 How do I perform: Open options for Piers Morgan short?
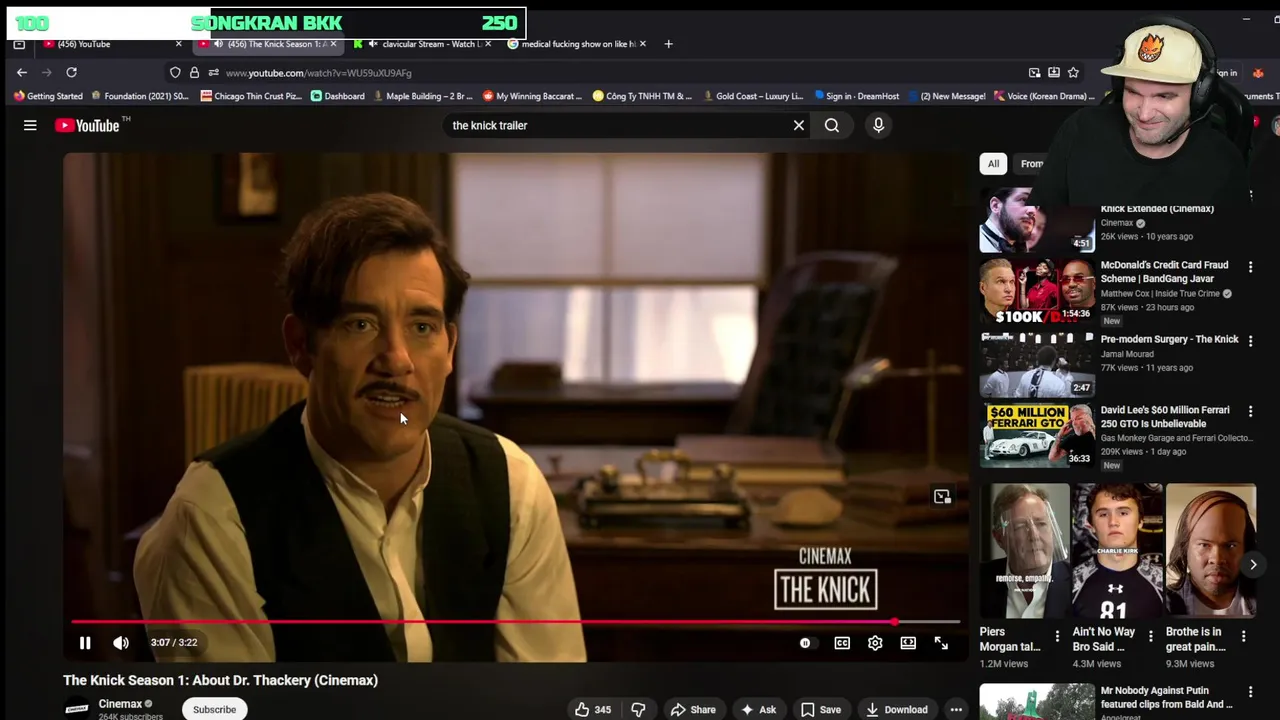[x=1057, y=636]
